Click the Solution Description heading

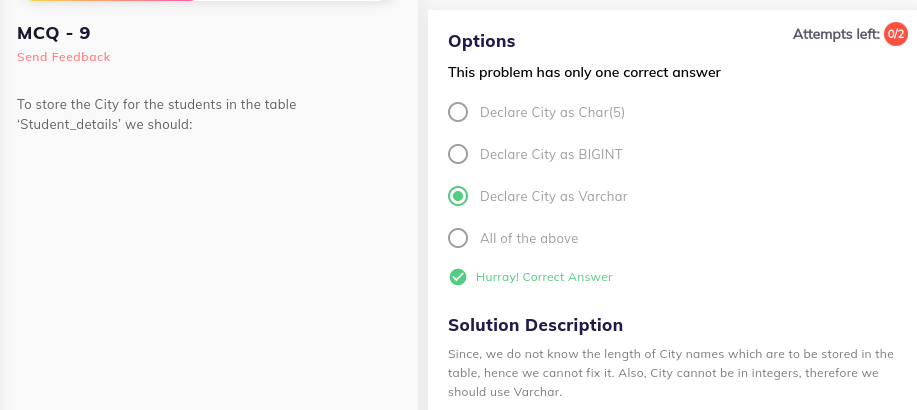[x=535, y=325]
